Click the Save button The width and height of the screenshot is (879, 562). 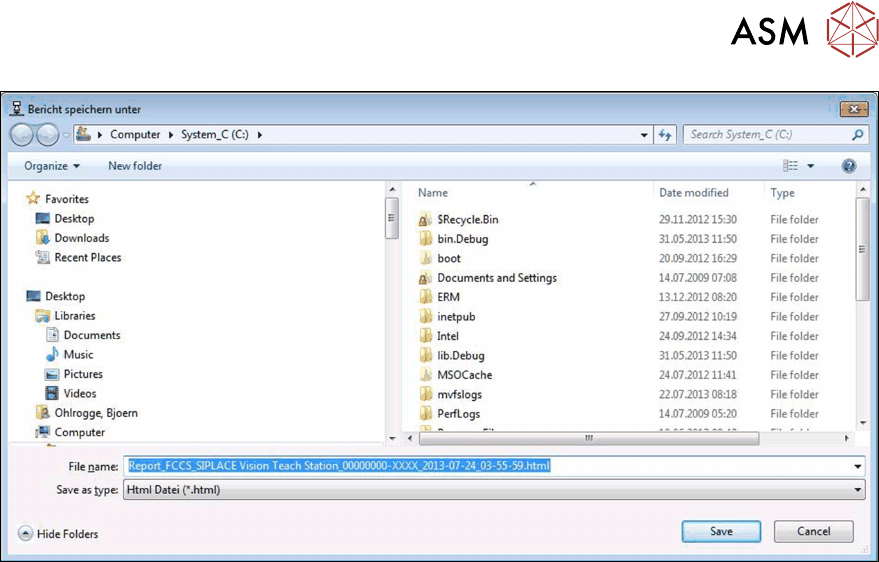click(x=721, y=531)
